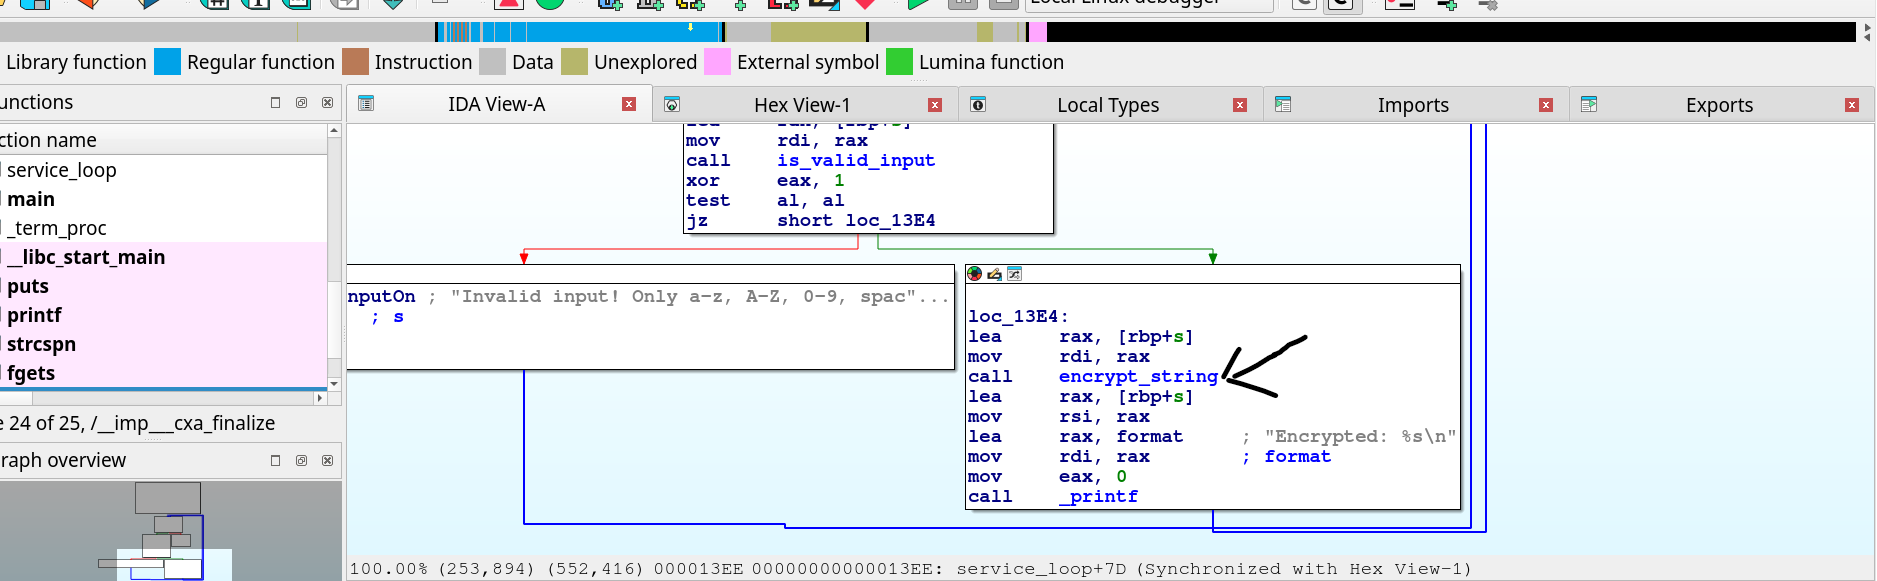Click the group nodes icon on loc_13E4 block
The image size is (1877, 581).
[1014, 274]
